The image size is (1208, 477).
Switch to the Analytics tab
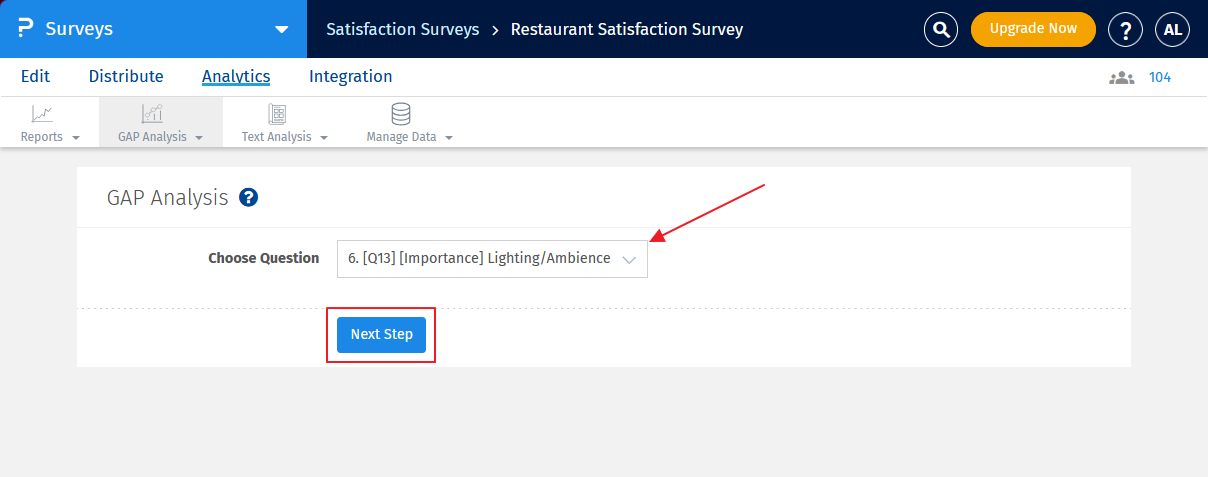pyautogui.click(x=236, y=76)
